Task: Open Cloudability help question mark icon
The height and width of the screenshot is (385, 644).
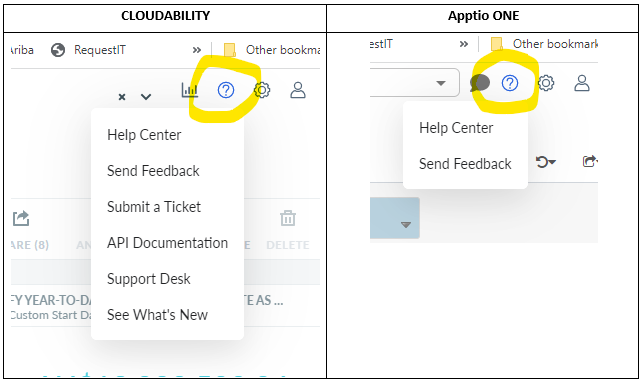Action: point(226,90)
